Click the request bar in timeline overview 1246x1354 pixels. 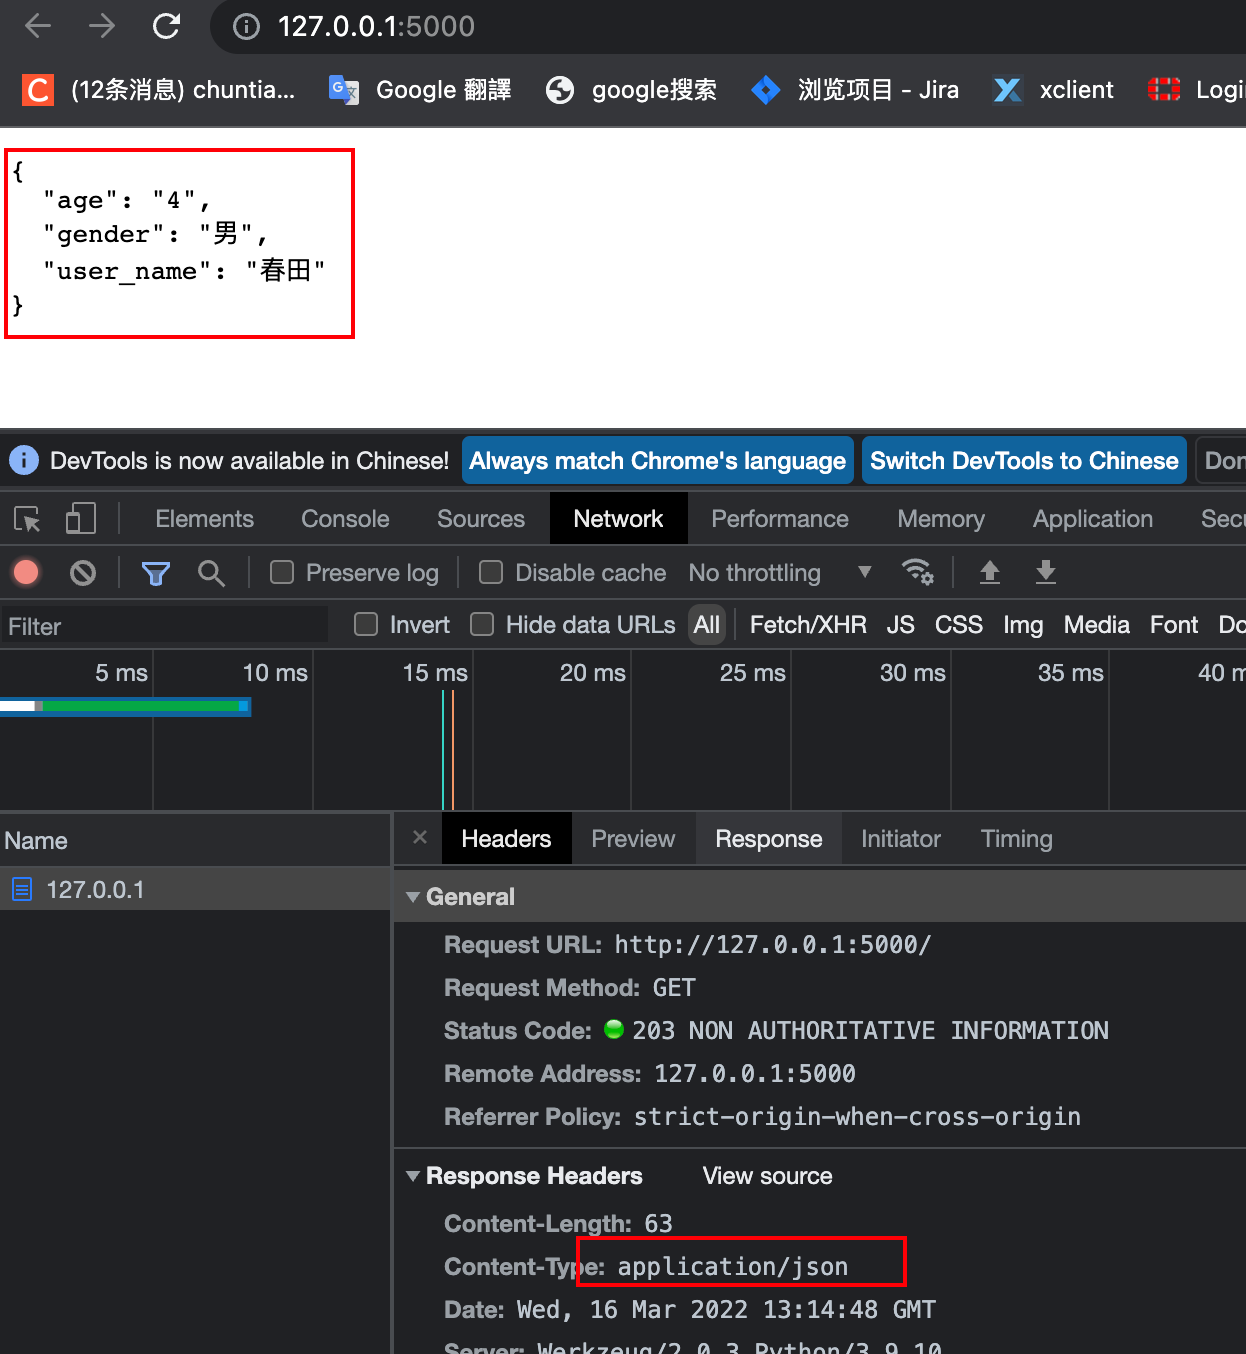125,706
